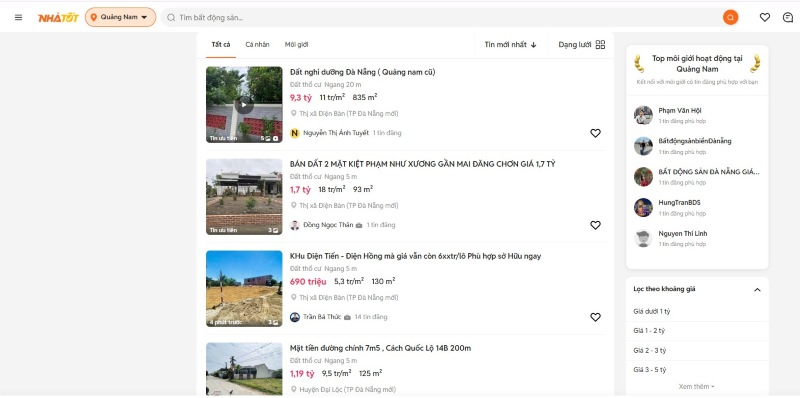Image resolution: width=800 pixels, height=398 pixels.
Task: Click Huyện Đại Lộc location text
Action: [x=347, y=389]
